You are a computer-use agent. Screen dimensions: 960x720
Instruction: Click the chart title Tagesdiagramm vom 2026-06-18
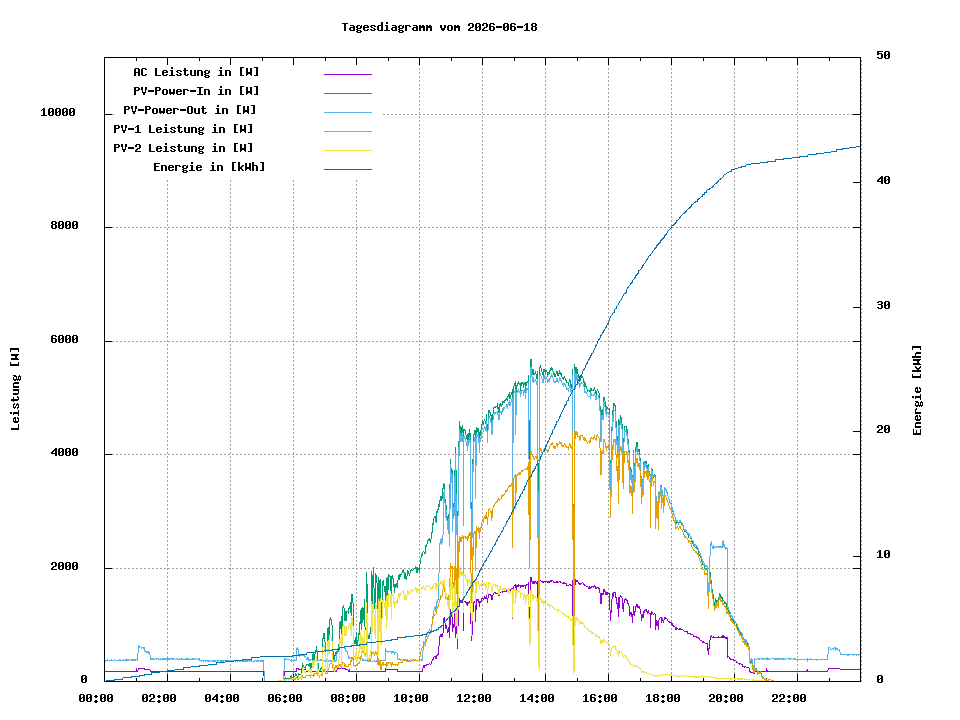[x=439, y=27]
